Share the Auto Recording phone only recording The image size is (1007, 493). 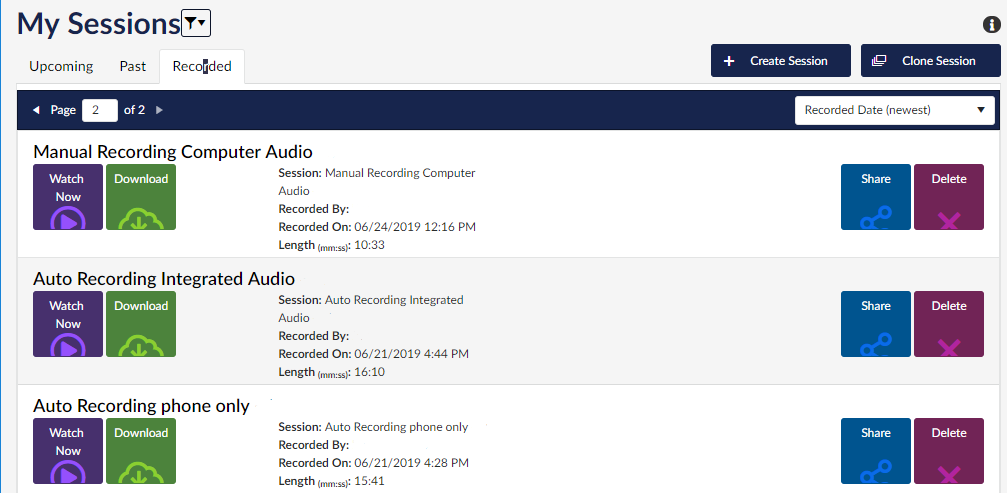point(875,451)
